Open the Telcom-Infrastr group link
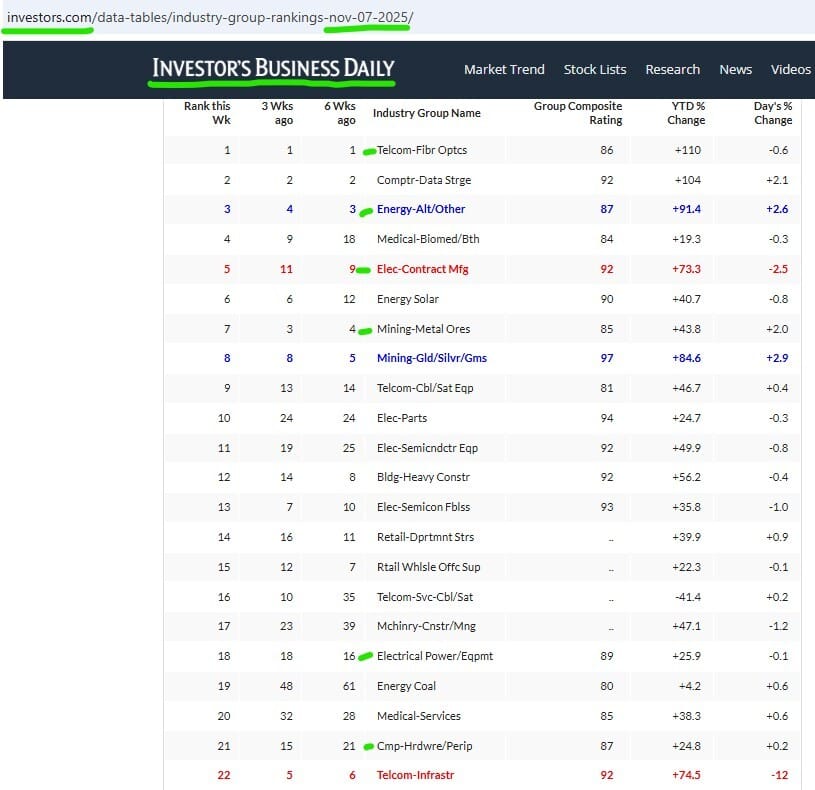Image resolution: width=815 pixels, height=790 pixels. point(415,775)
